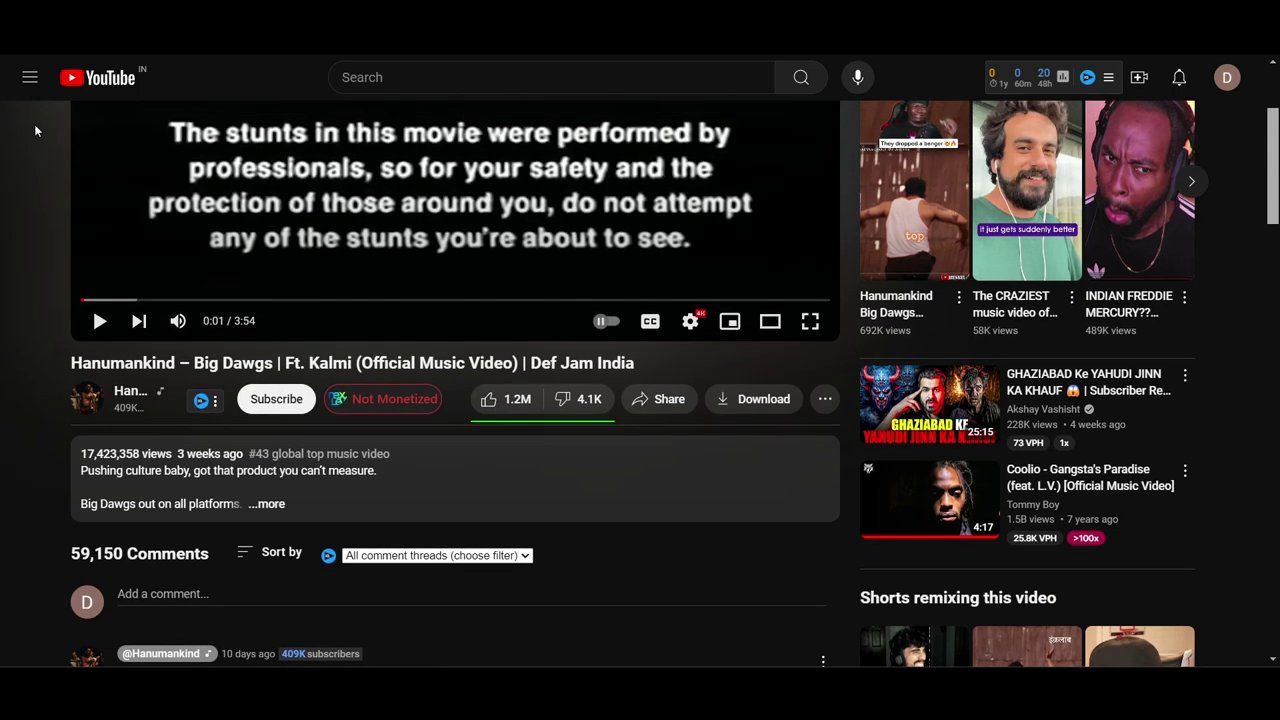Viewport: 1280px width, 720px height.
Task: Open the comment filter dropdown
Action: pos(436,555)
